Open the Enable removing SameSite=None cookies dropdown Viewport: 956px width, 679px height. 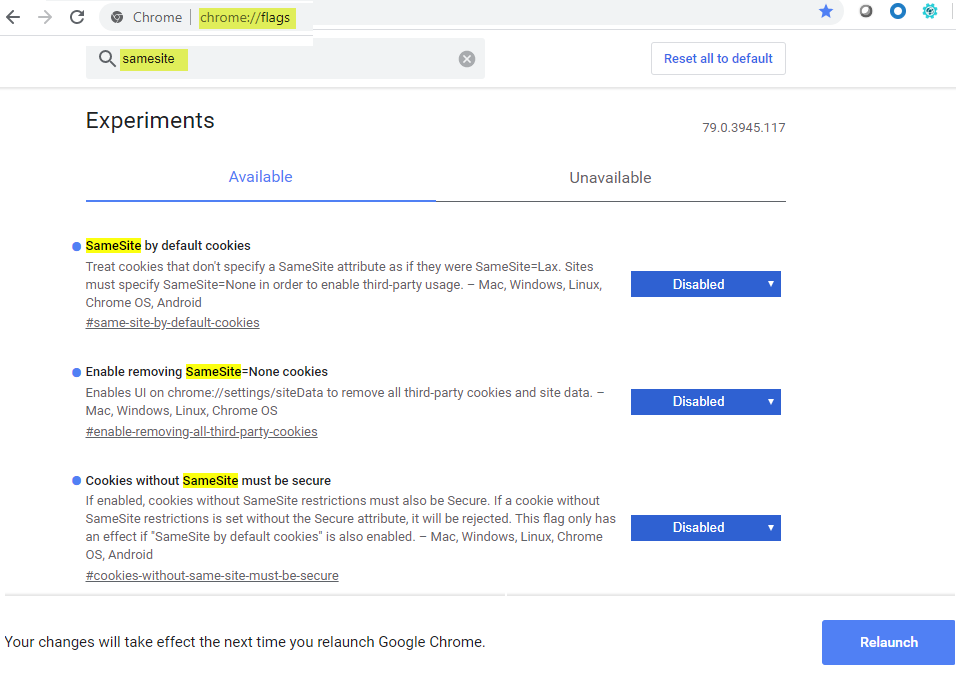pos(705,401)
